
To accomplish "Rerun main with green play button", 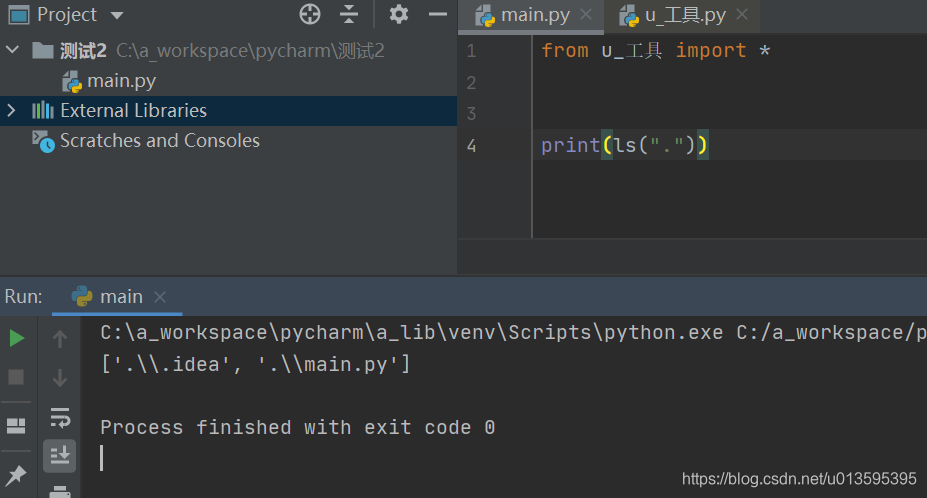I will click(x=17, y=339).
